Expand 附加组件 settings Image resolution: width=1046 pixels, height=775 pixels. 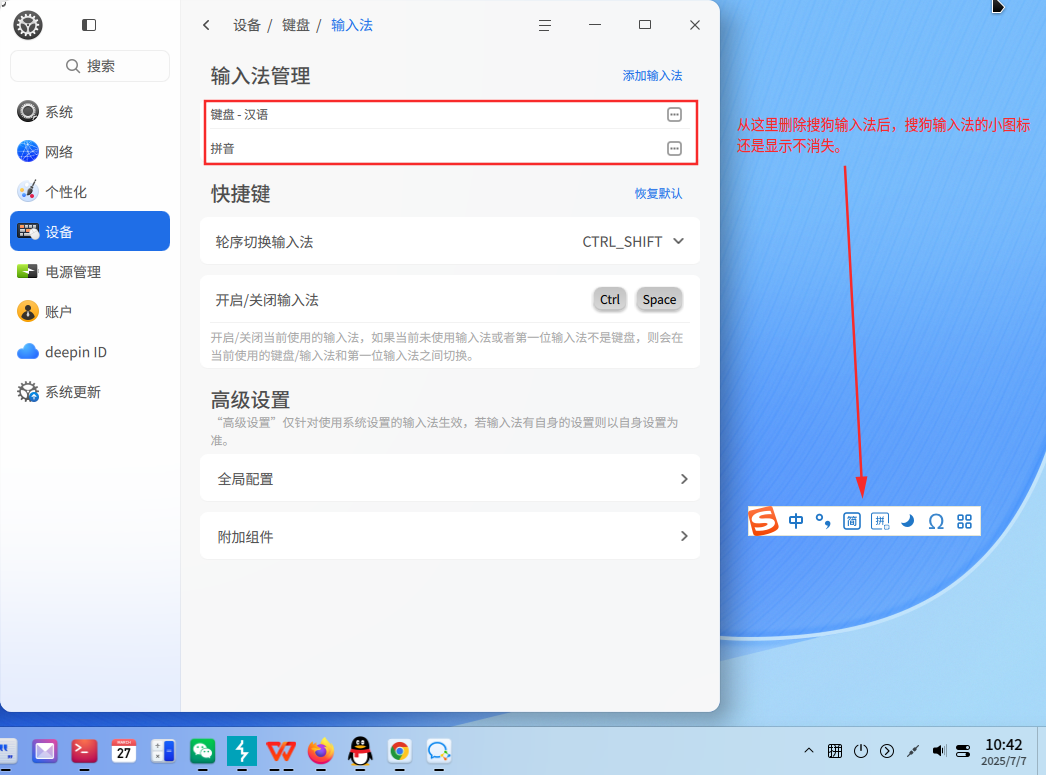coord(450,536)
